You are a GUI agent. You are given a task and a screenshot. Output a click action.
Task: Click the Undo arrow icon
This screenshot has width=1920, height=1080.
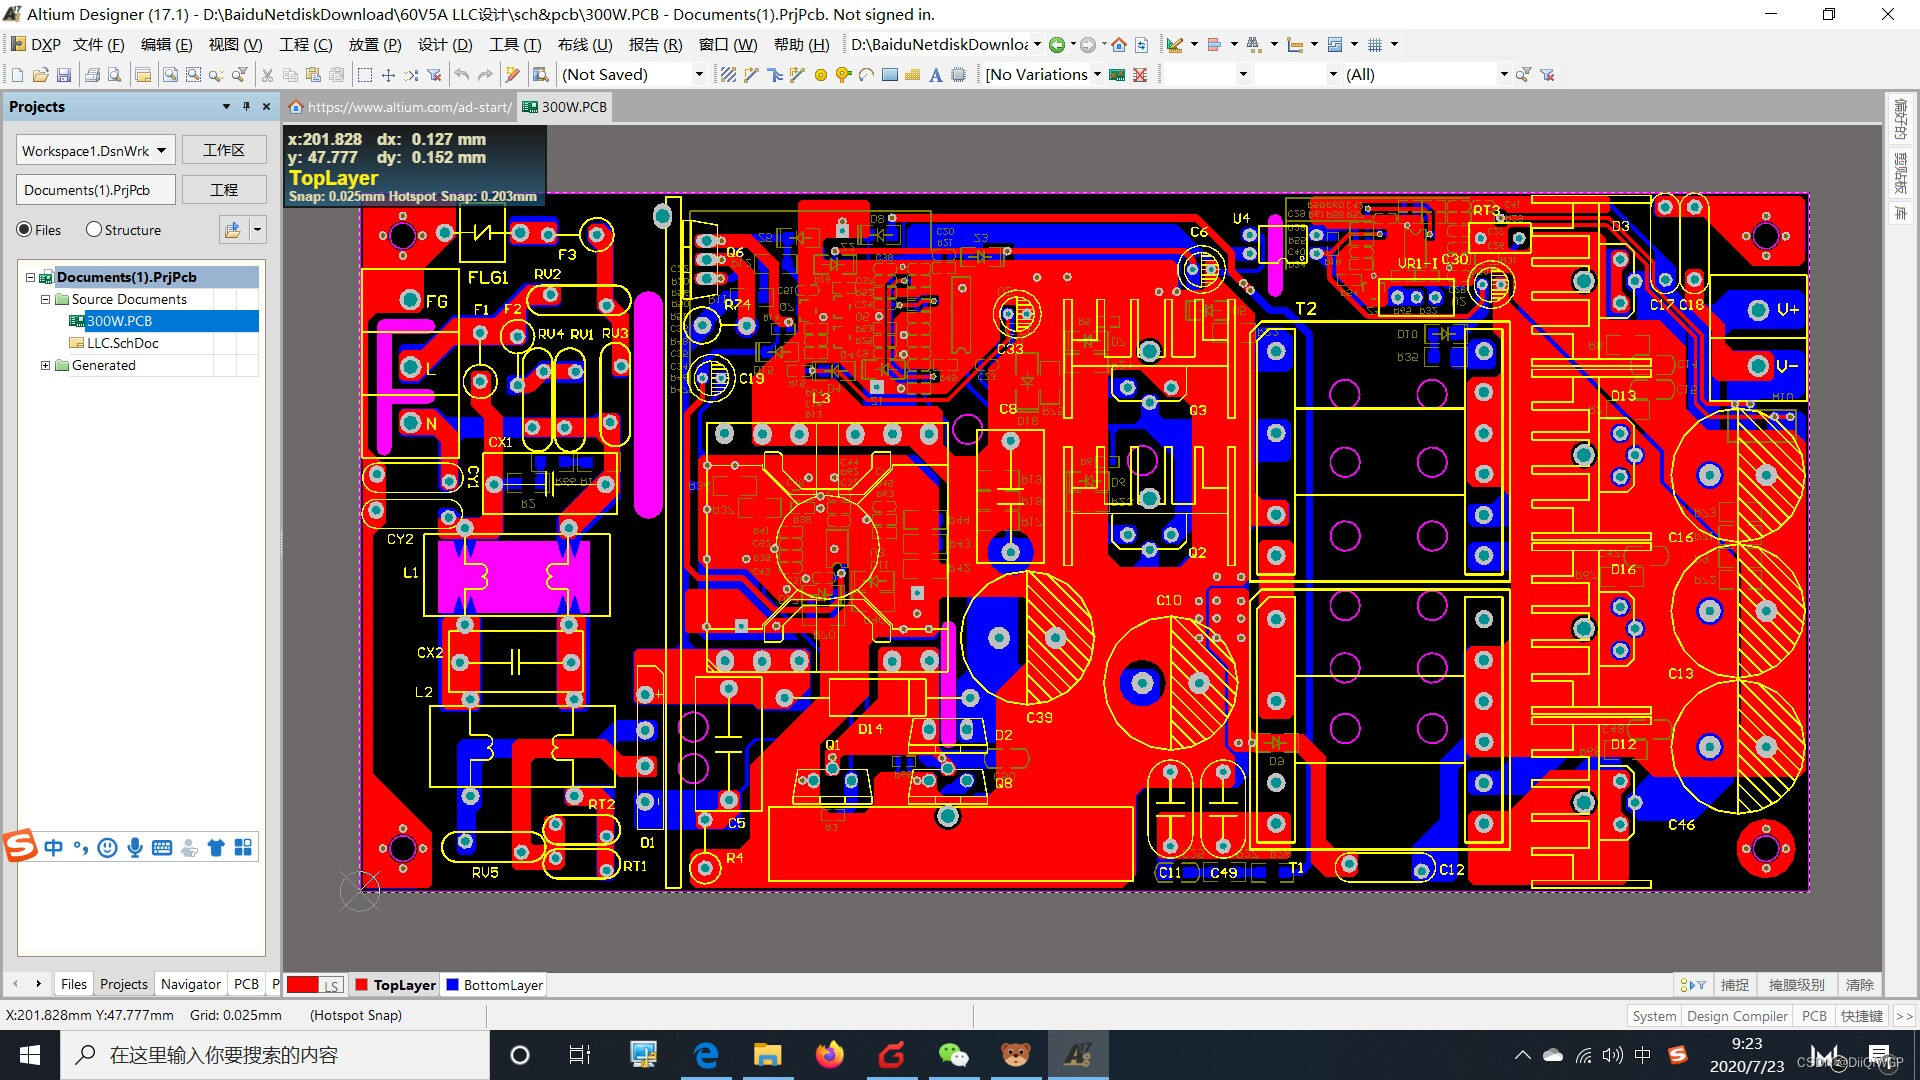tap(461, 75)
